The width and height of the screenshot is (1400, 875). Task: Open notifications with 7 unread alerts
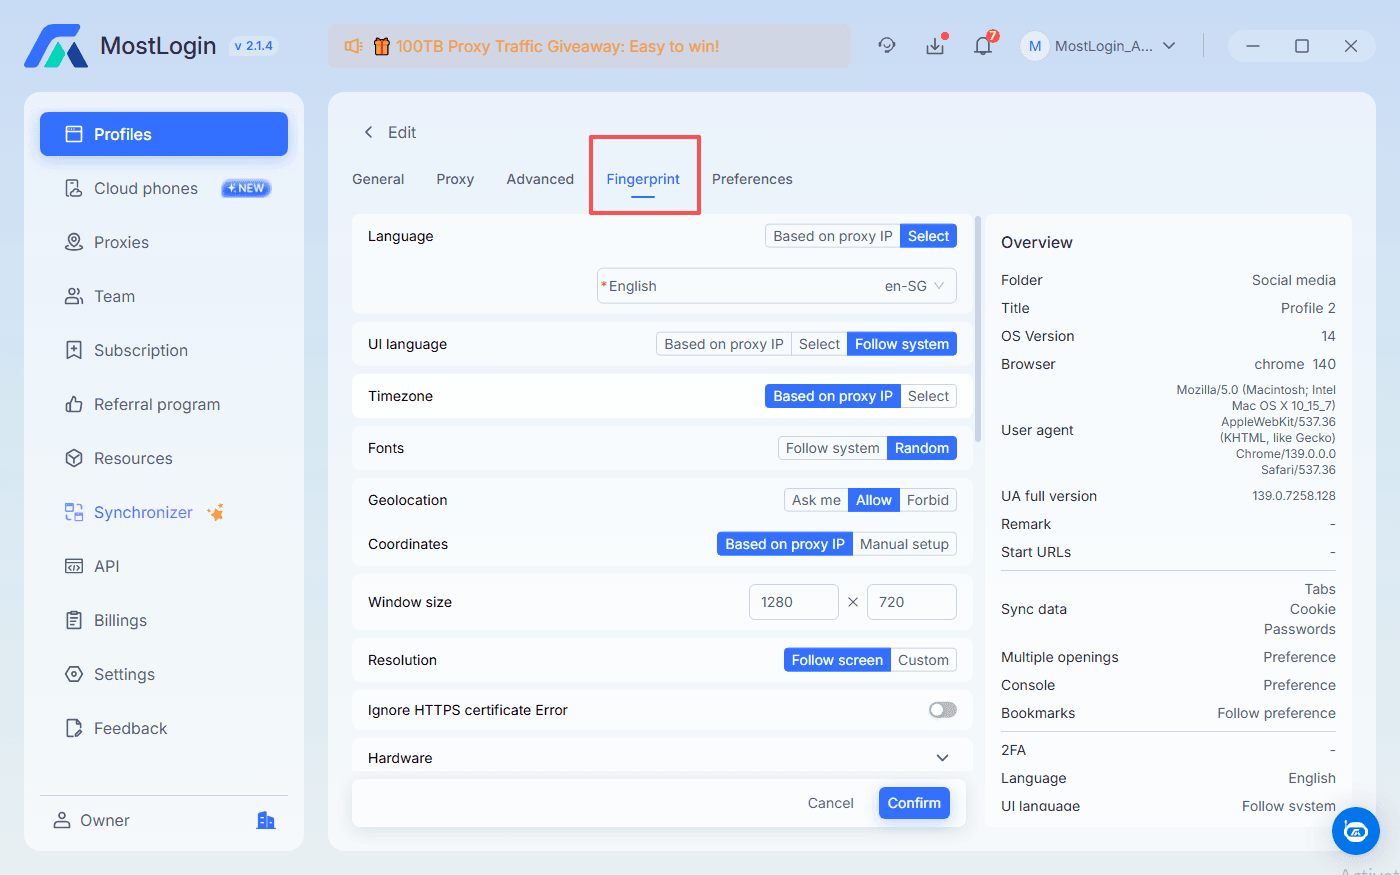tap(983, 45)
